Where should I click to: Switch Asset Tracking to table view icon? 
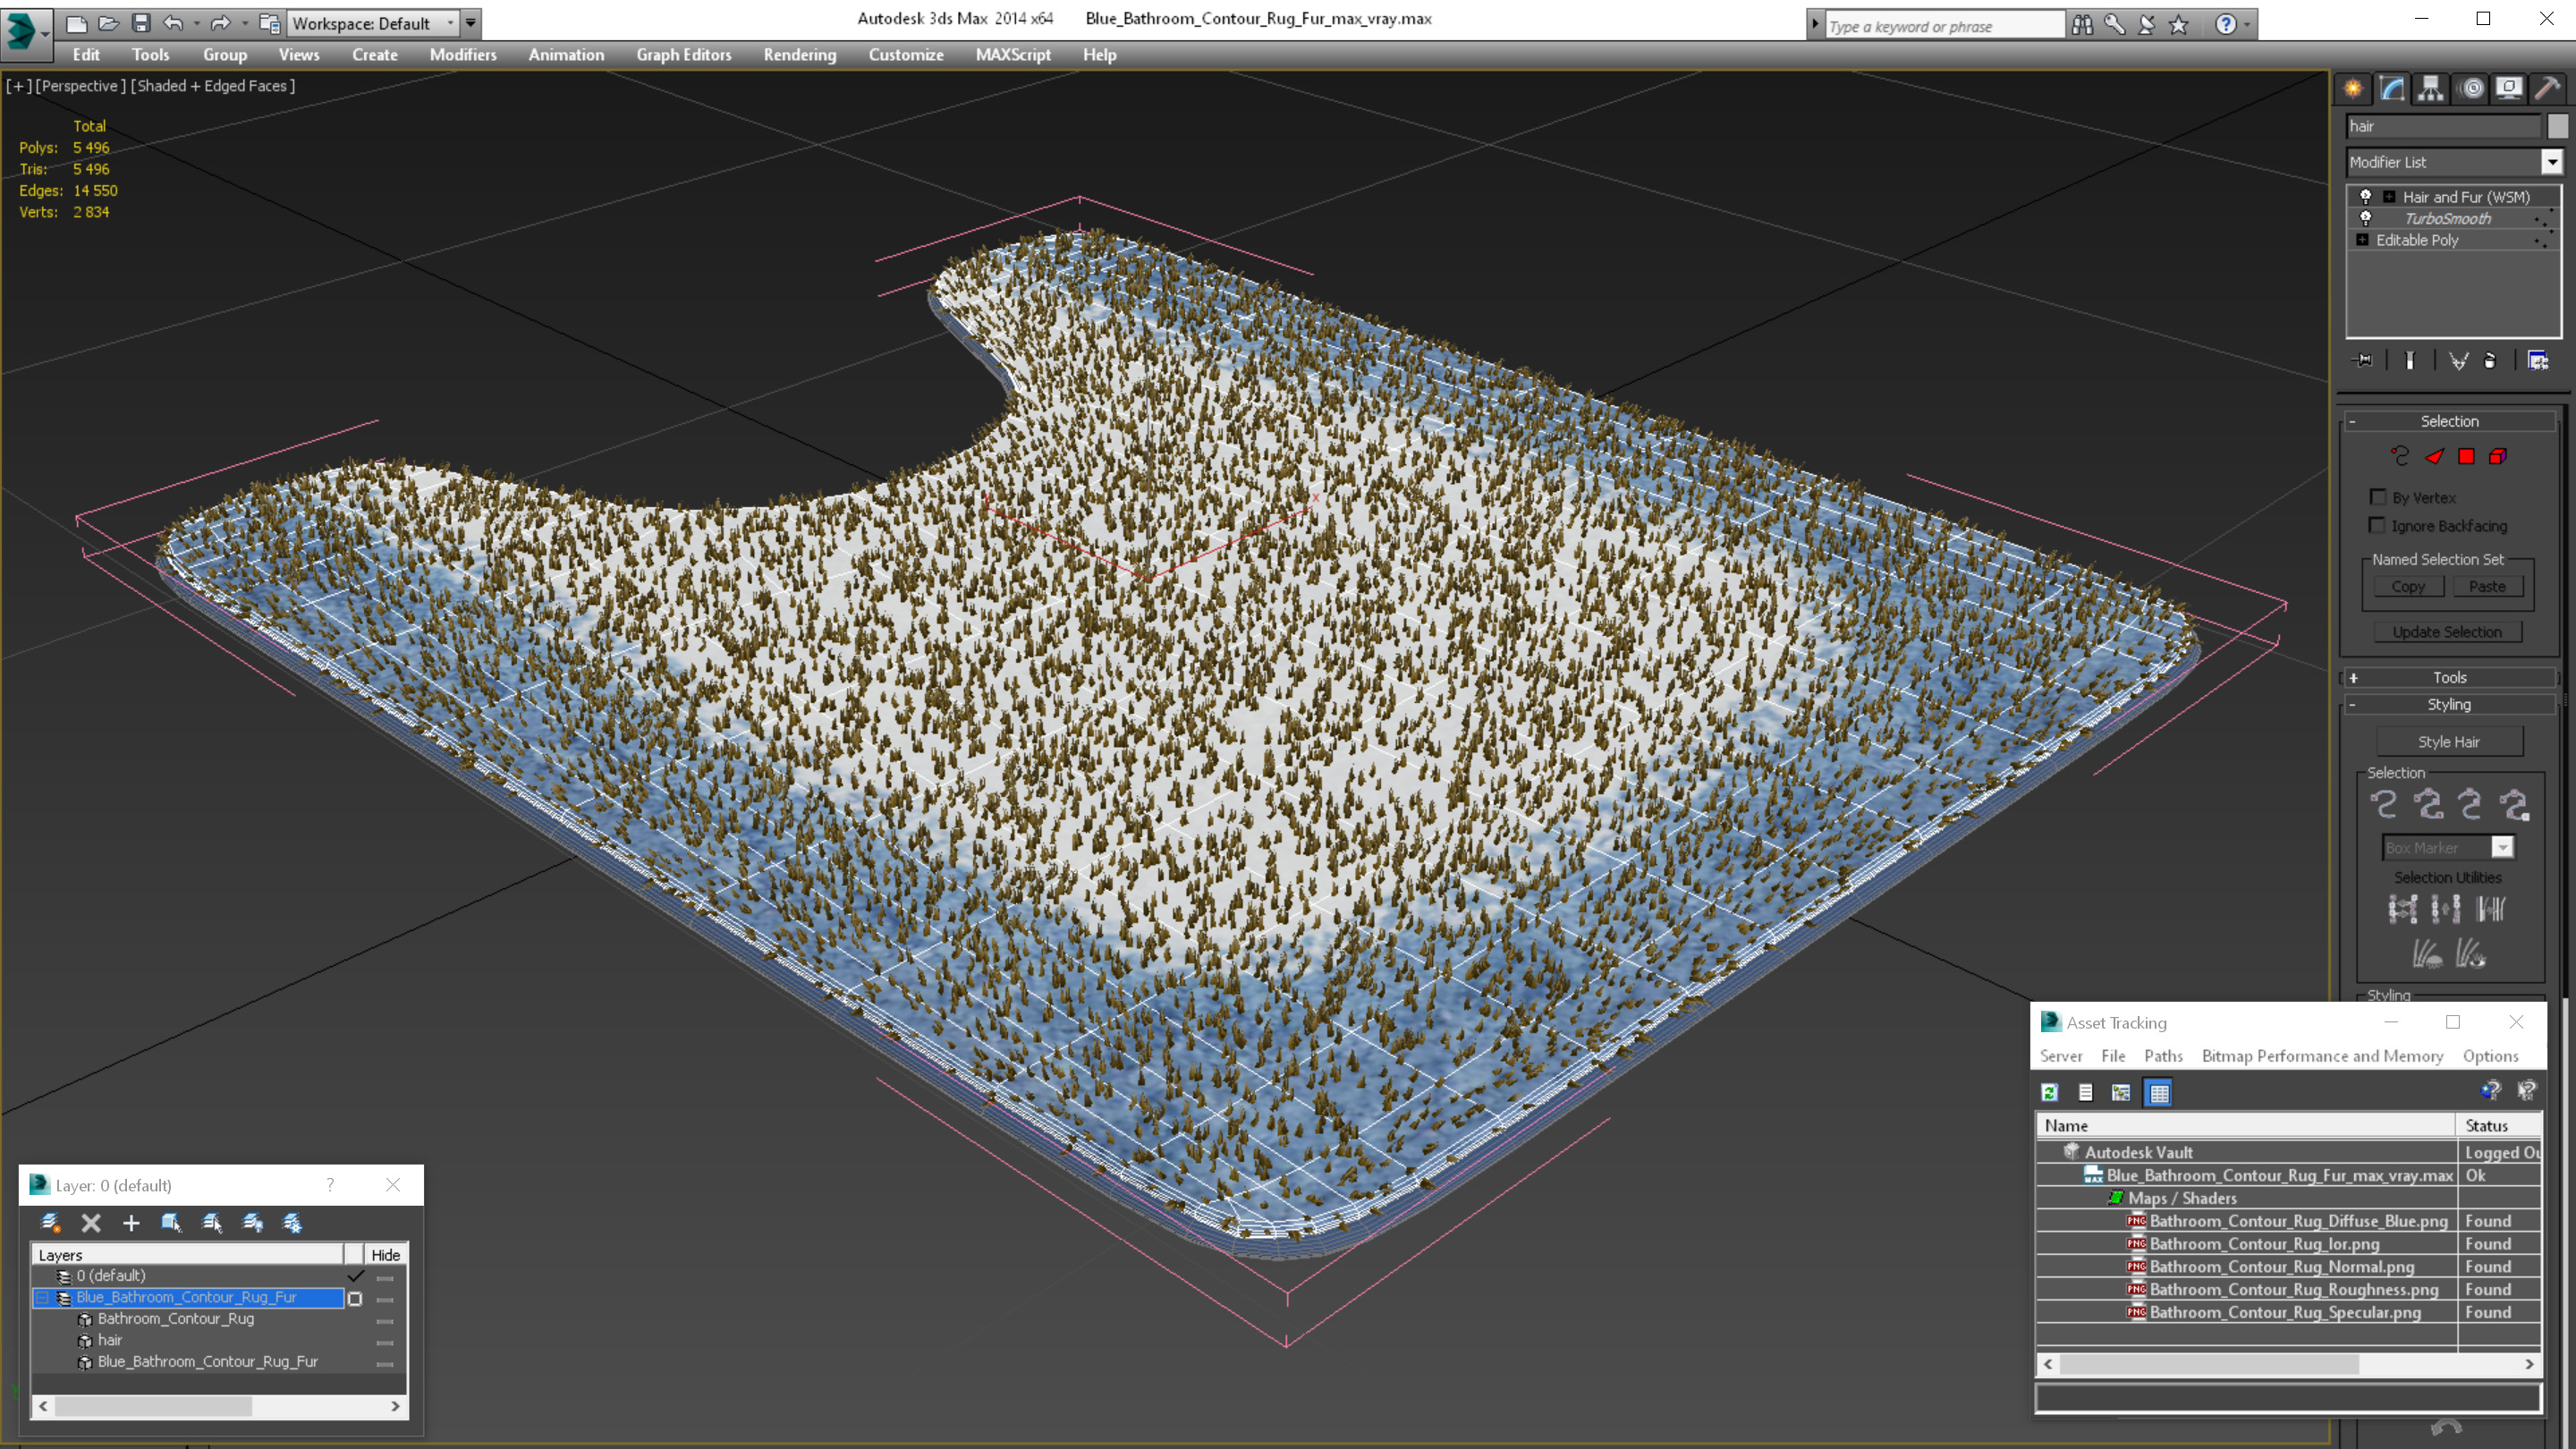2158,1092
